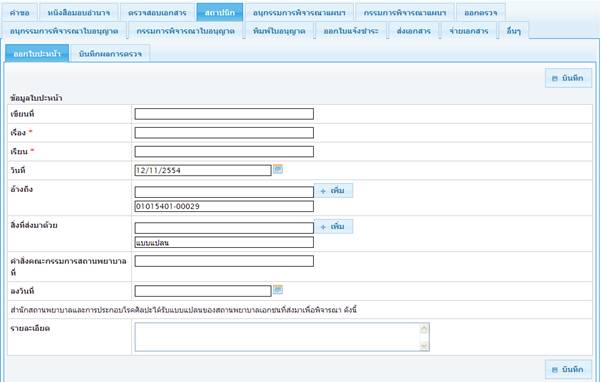Click the top บันทึก save button
Screen dimensions: 601x382
(568, 78)
